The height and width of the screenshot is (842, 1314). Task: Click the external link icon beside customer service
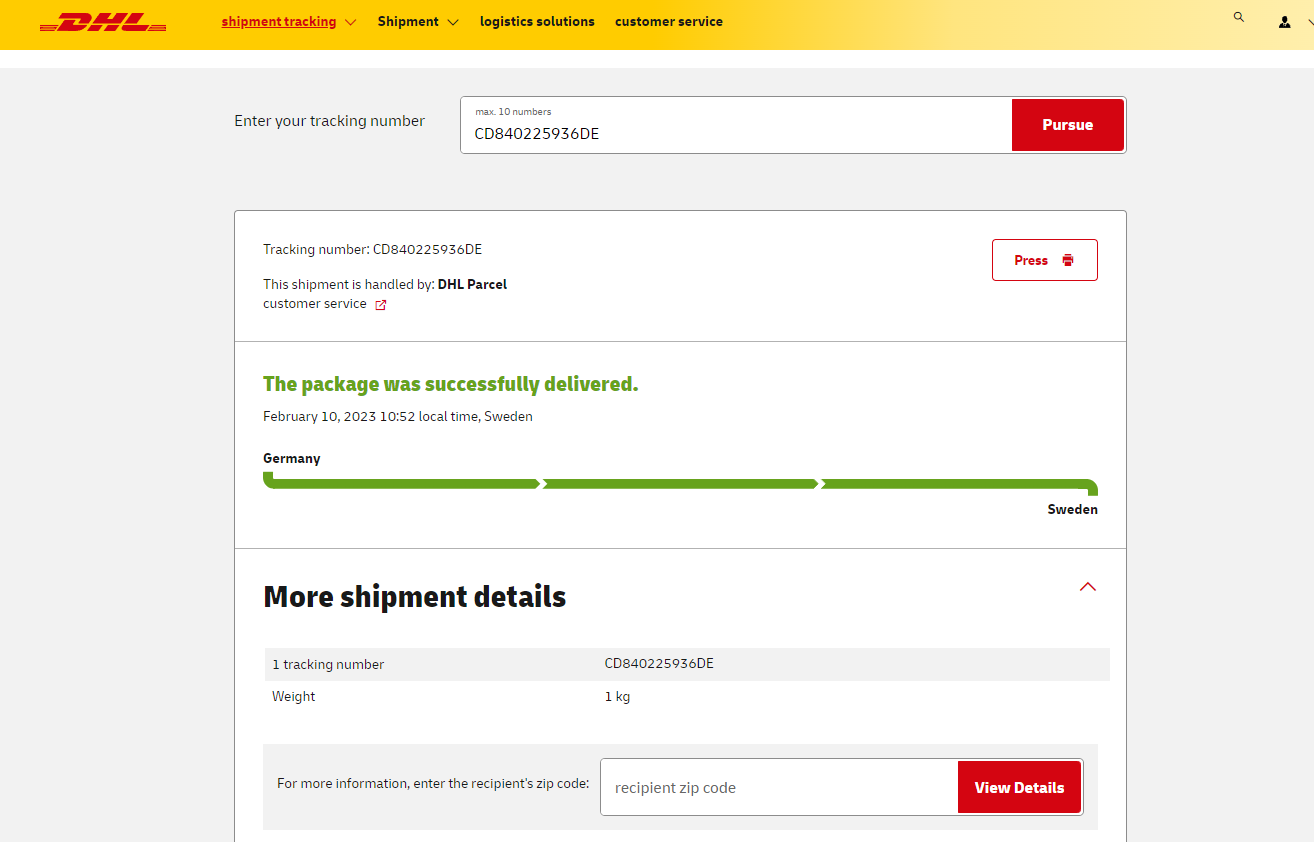pos(381,305)
